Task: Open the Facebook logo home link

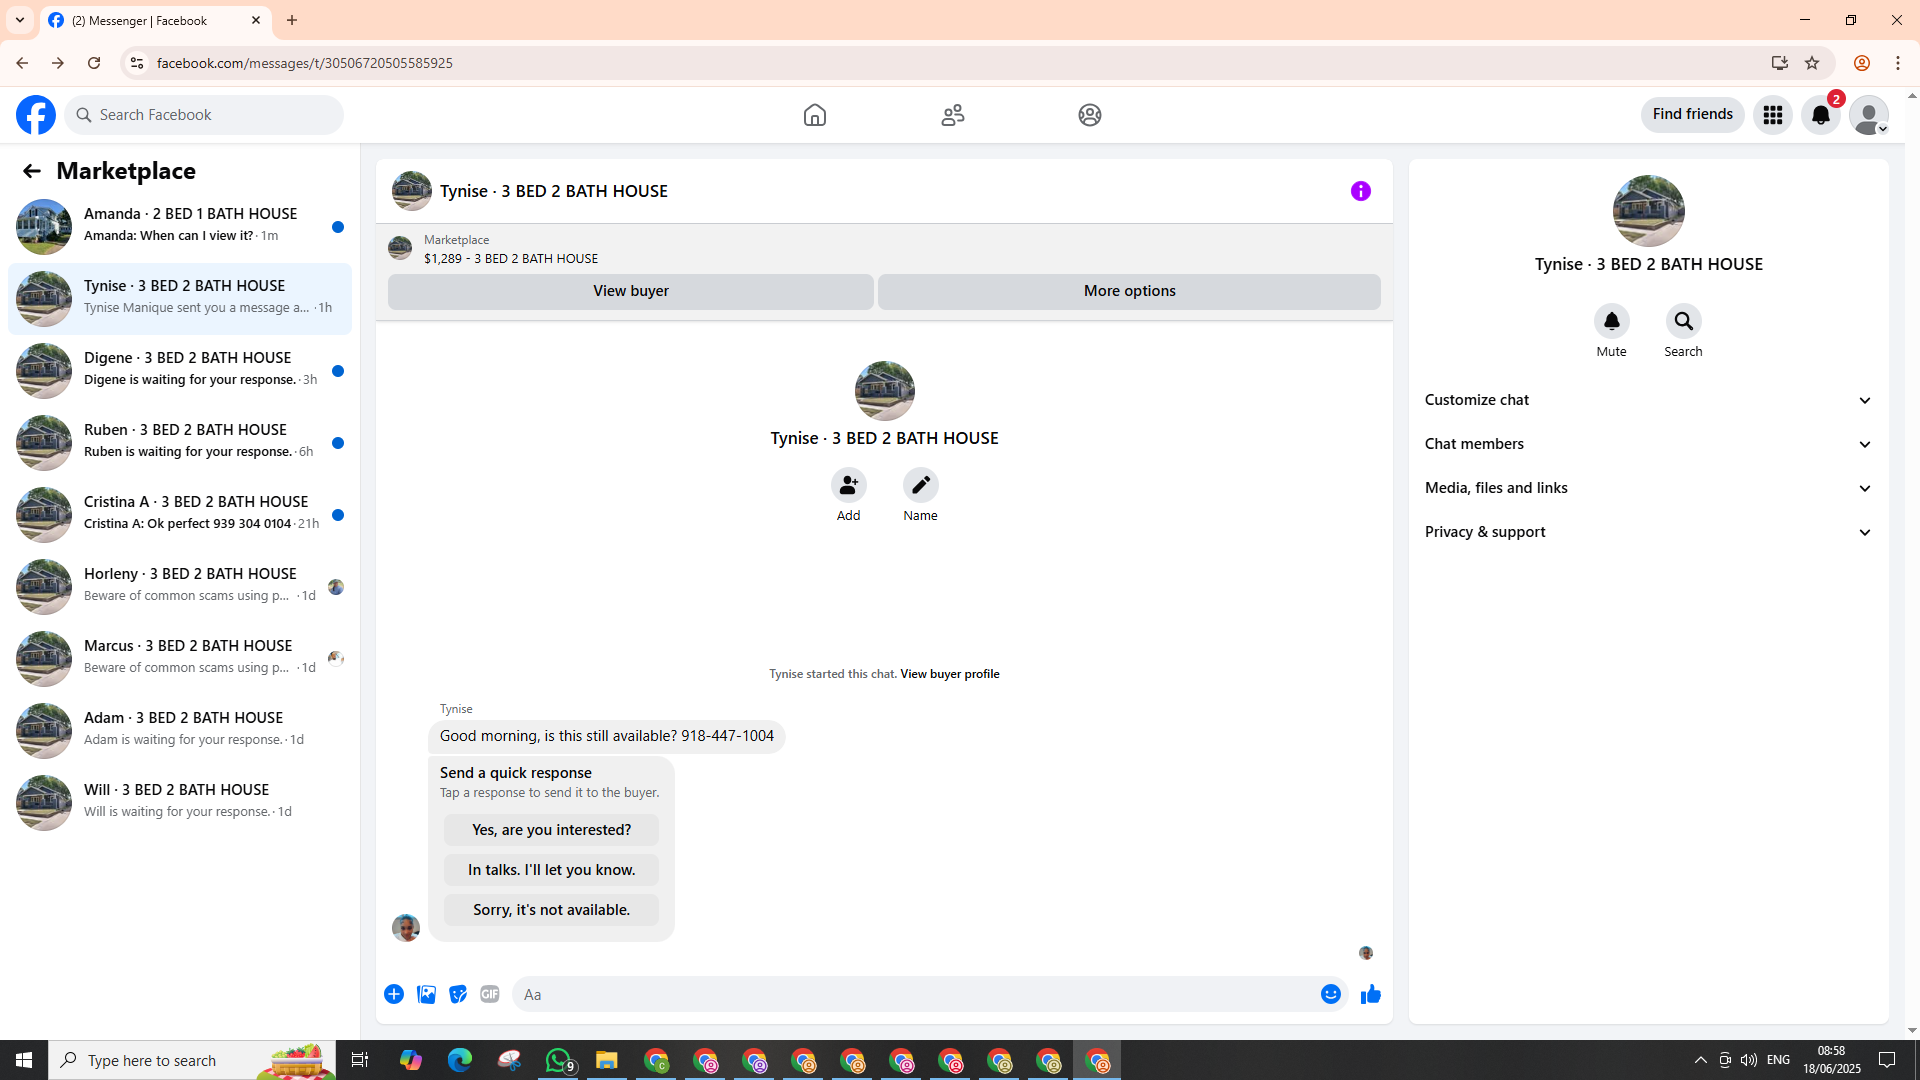Action: pyautogui.click(x=36, y=115)
